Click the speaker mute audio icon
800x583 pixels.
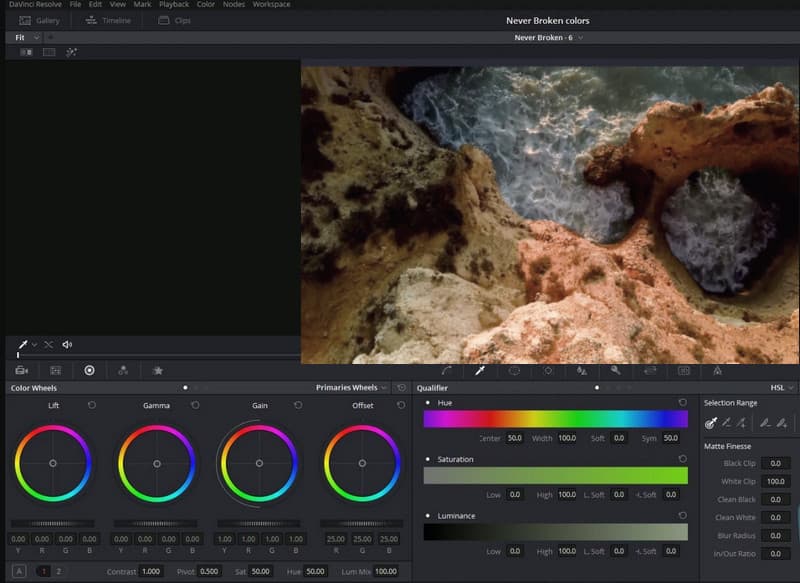coord(67,345)
